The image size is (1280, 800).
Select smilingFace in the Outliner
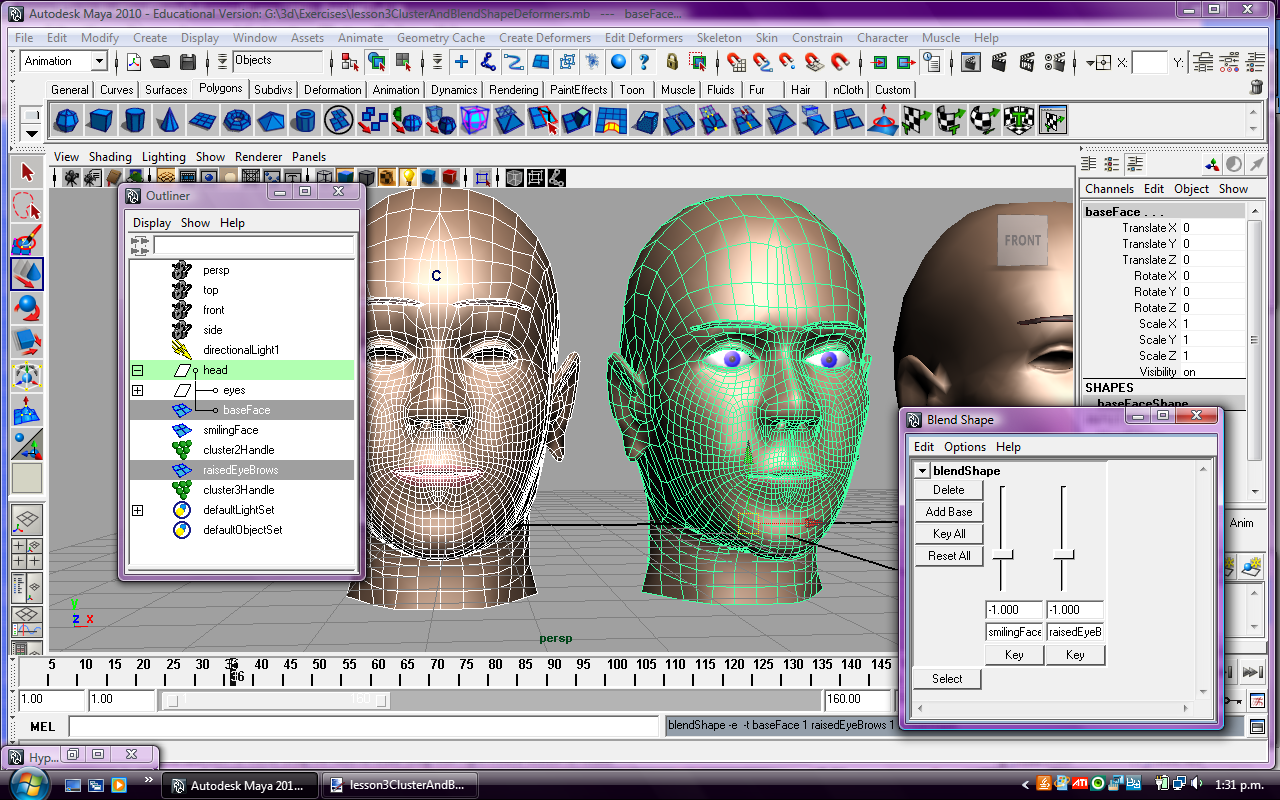pos(233,430)
